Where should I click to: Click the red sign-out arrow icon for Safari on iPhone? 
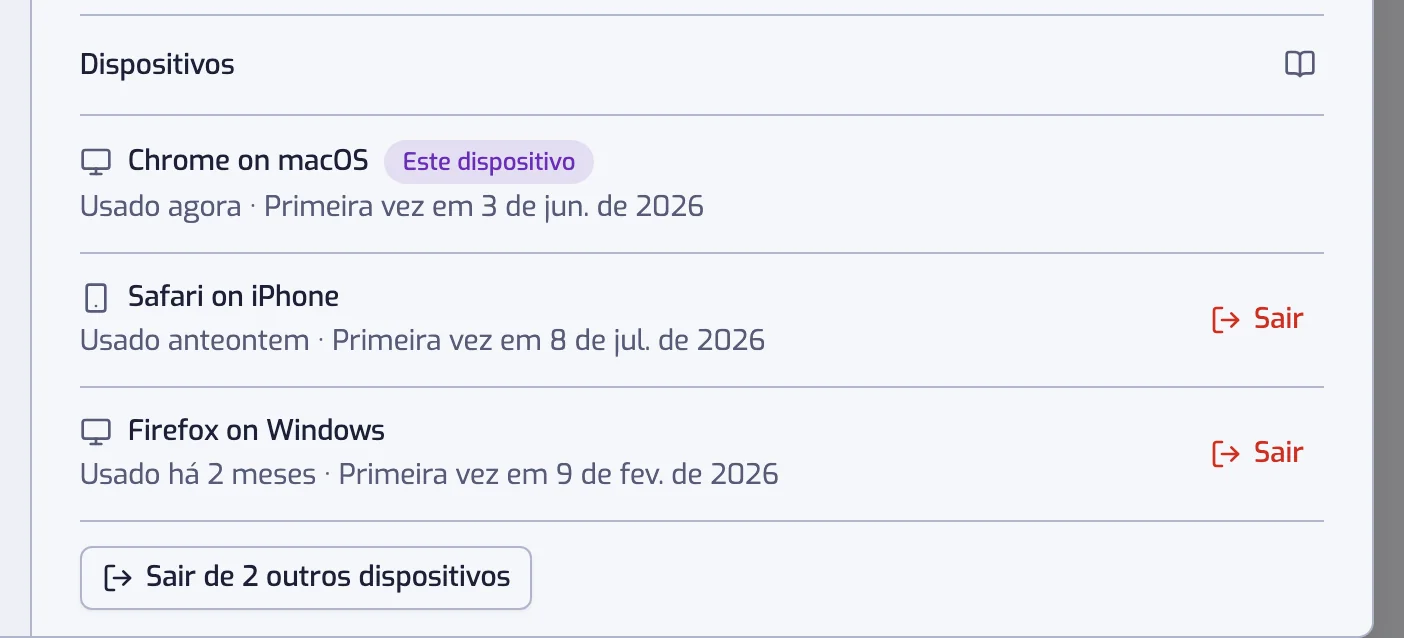(x=1225, y=320)
